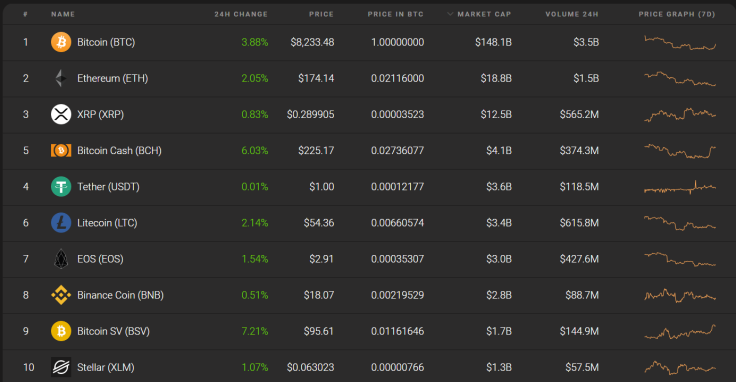This screenshot has height=382, width=736.
Task: Click the Bitcoin Cash orange logo icon
Action: click(x=61, y=151)
